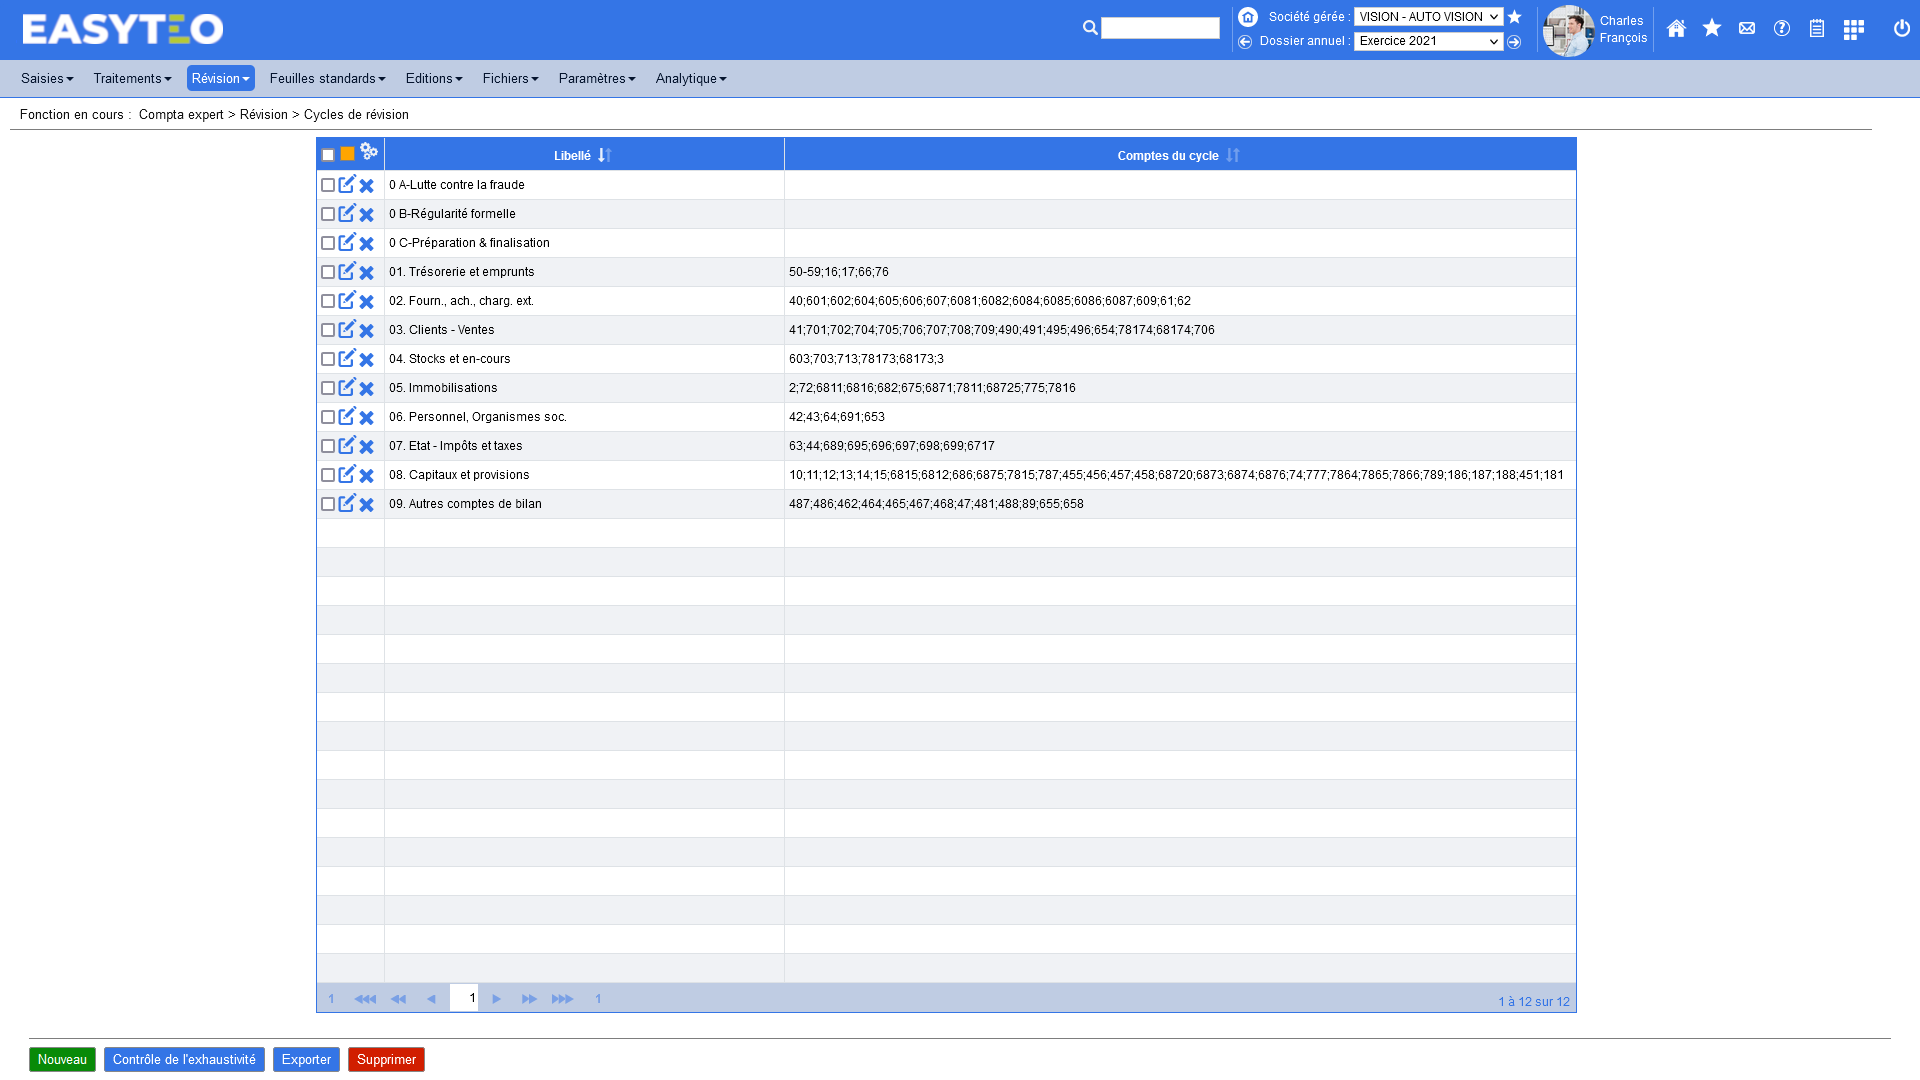1920x1080 pixels.
Task: Open the Feuilles standards menu
Action: pos(327,78)
